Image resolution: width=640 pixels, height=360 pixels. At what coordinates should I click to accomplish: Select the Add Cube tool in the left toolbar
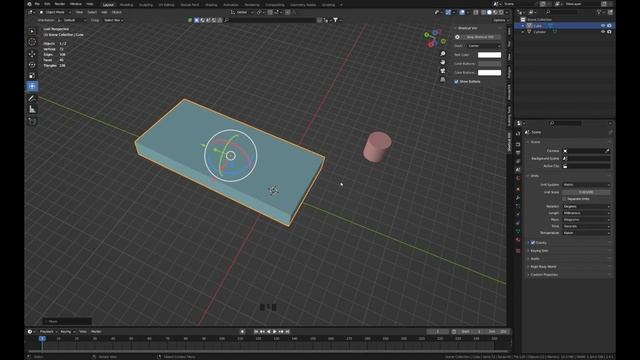point(32,121)
